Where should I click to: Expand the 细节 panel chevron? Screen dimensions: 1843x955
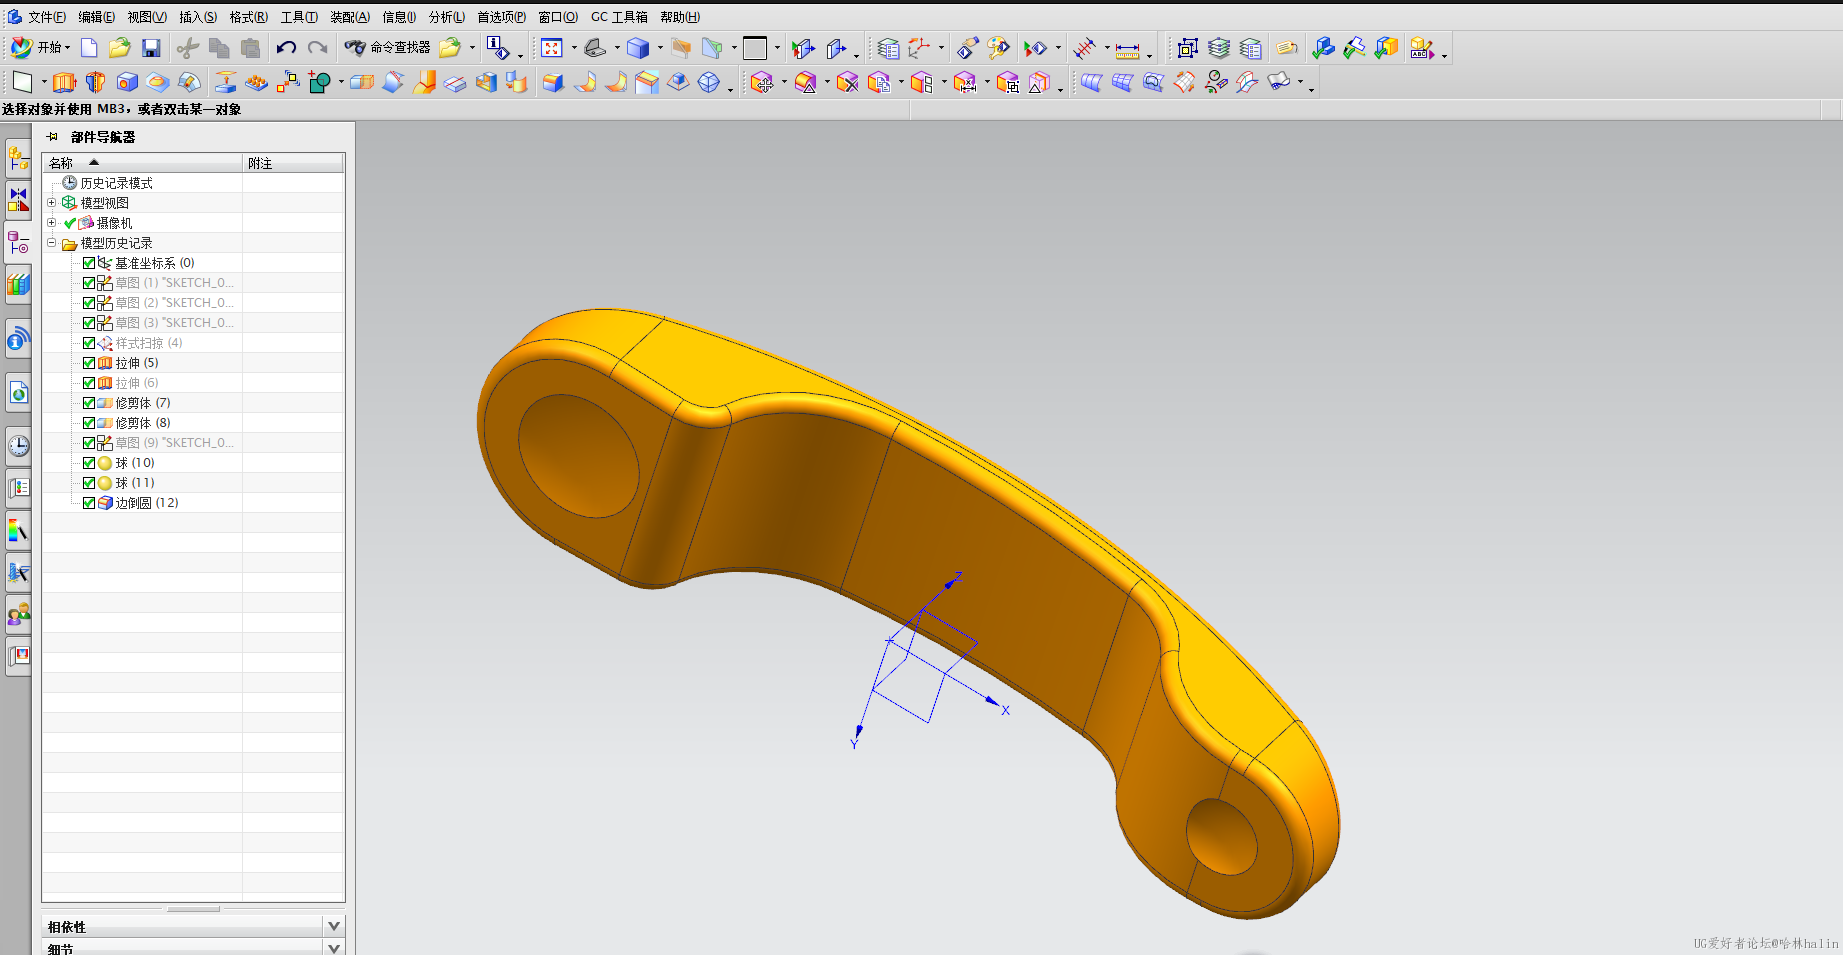click(x=334, y=948)
